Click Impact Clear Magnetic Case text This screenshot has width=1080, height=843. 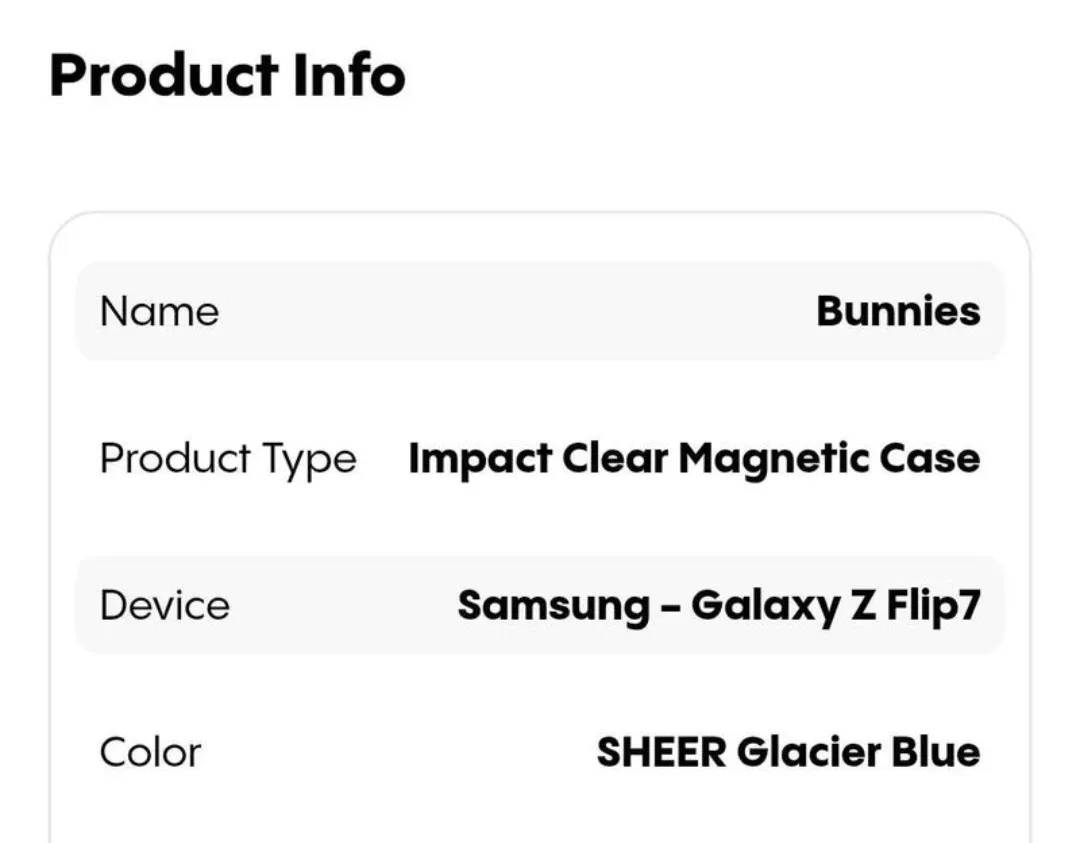pyautogui.click(x=694, y=458)
